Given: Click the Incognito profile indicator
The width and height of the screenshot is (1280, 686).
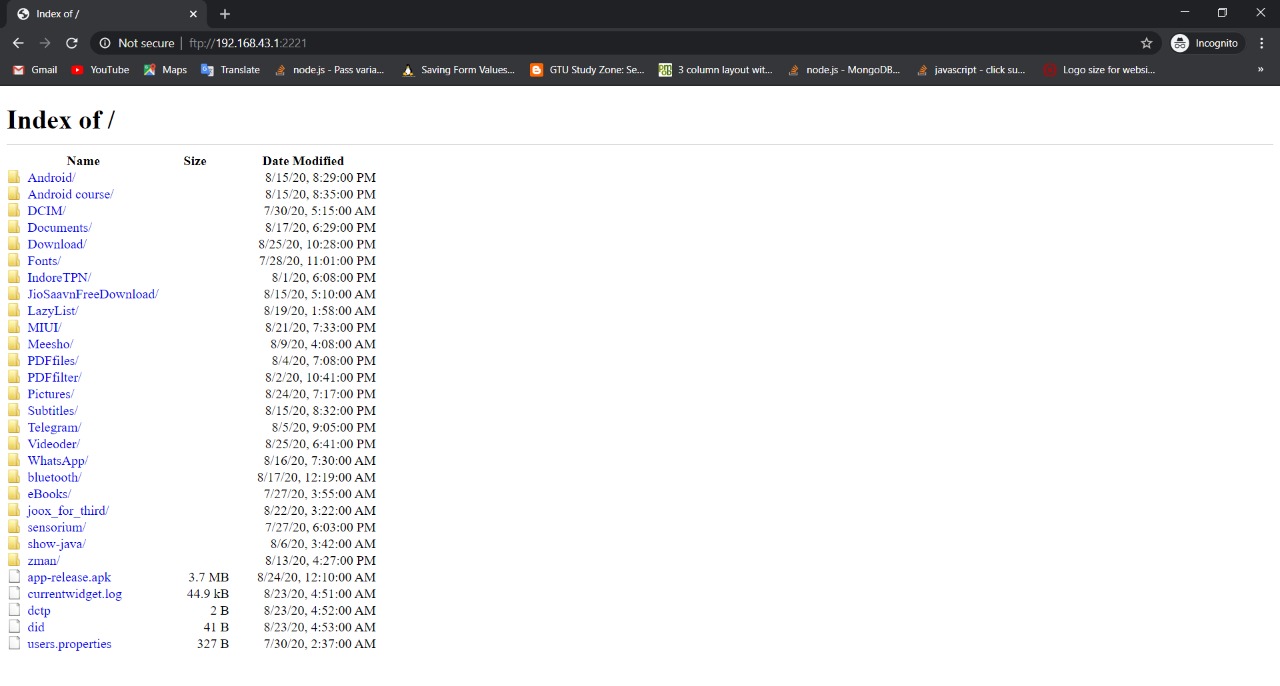Looking at the screenshot, I should 1205,43.
